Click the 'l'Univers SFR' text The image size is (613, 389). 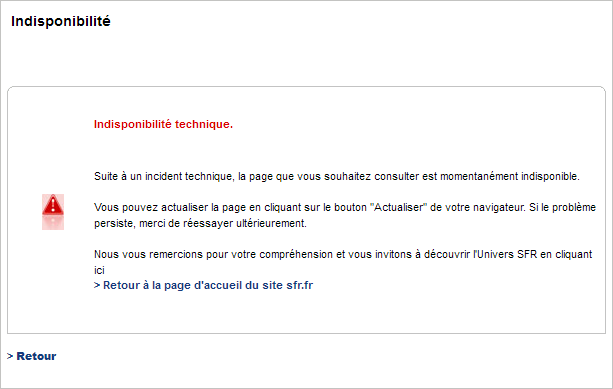click(x=505, y=255)
